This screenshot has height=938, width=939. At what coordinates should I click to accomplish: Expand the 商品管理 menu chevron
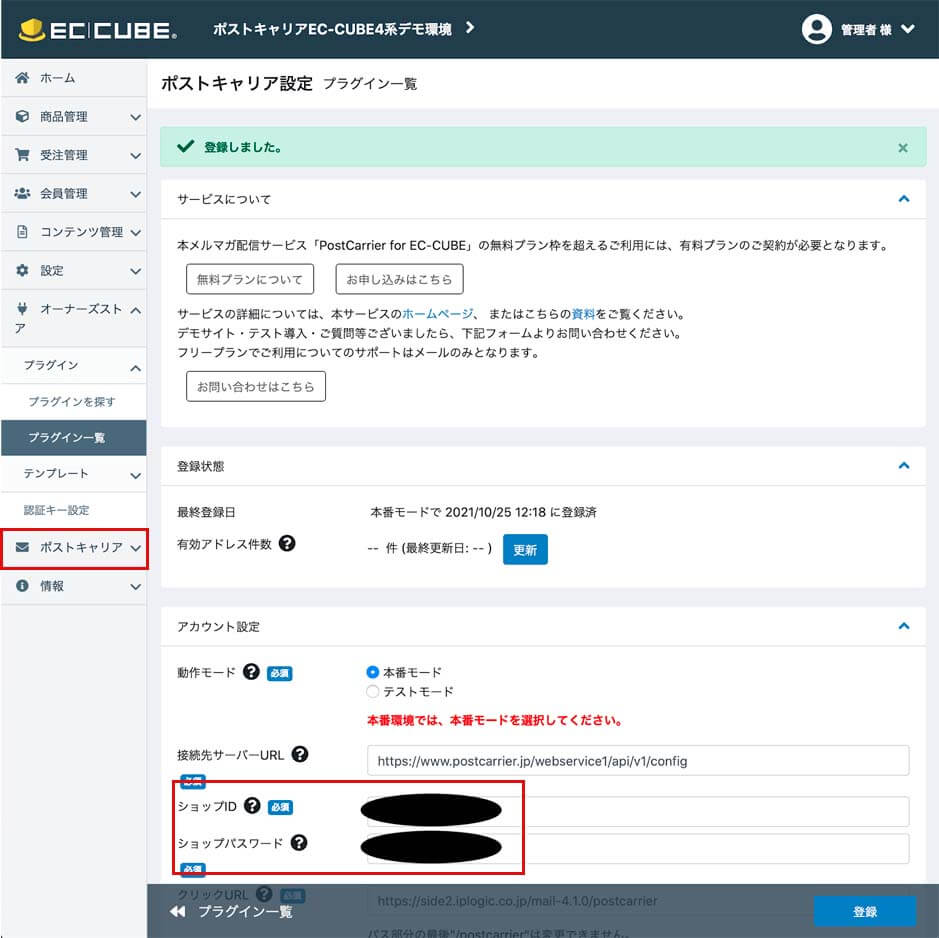pos(136,117)
